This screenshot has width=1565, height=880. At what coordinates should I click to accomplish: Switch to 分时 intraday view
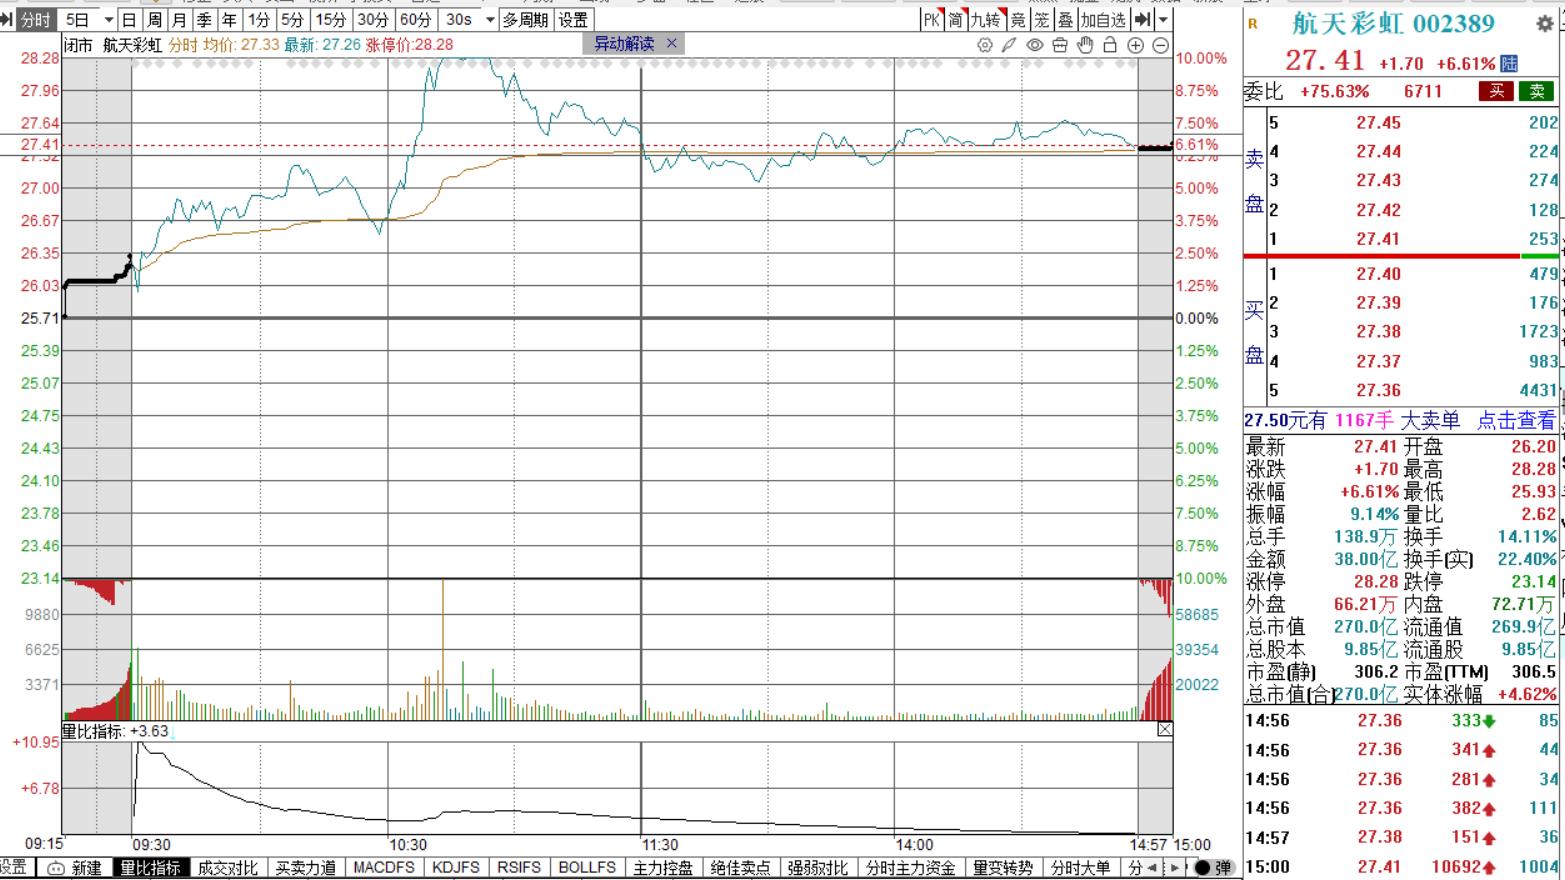click(x=35, y=20)
